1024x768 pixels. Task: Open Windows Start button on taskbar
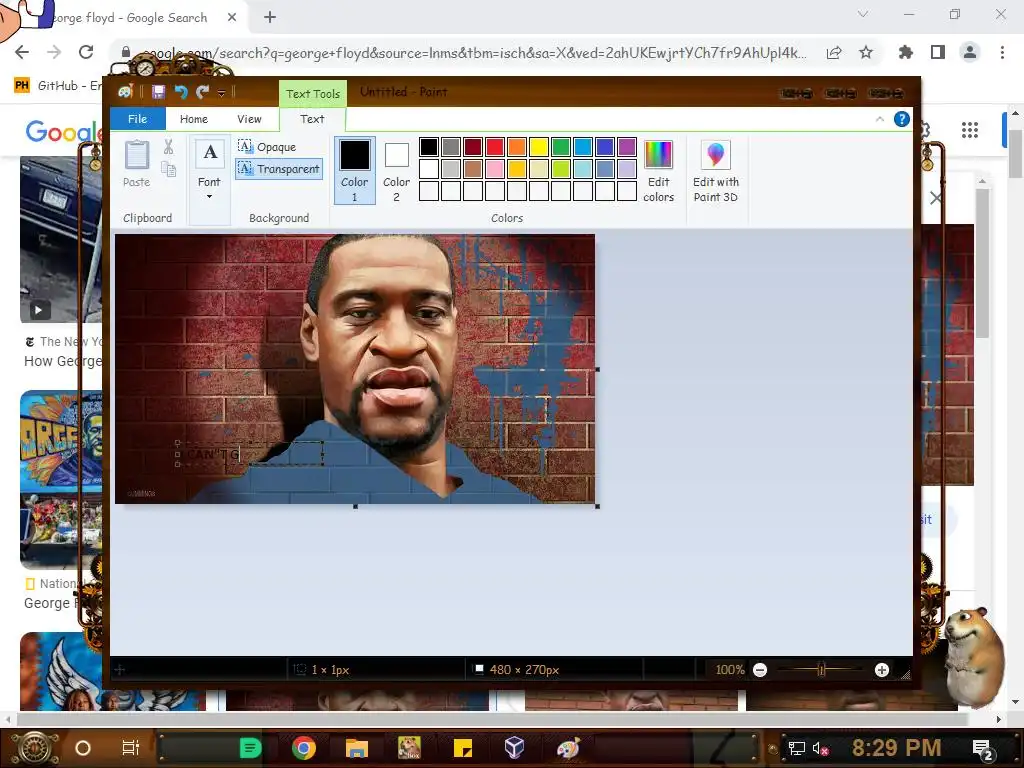tap(35, 748)
